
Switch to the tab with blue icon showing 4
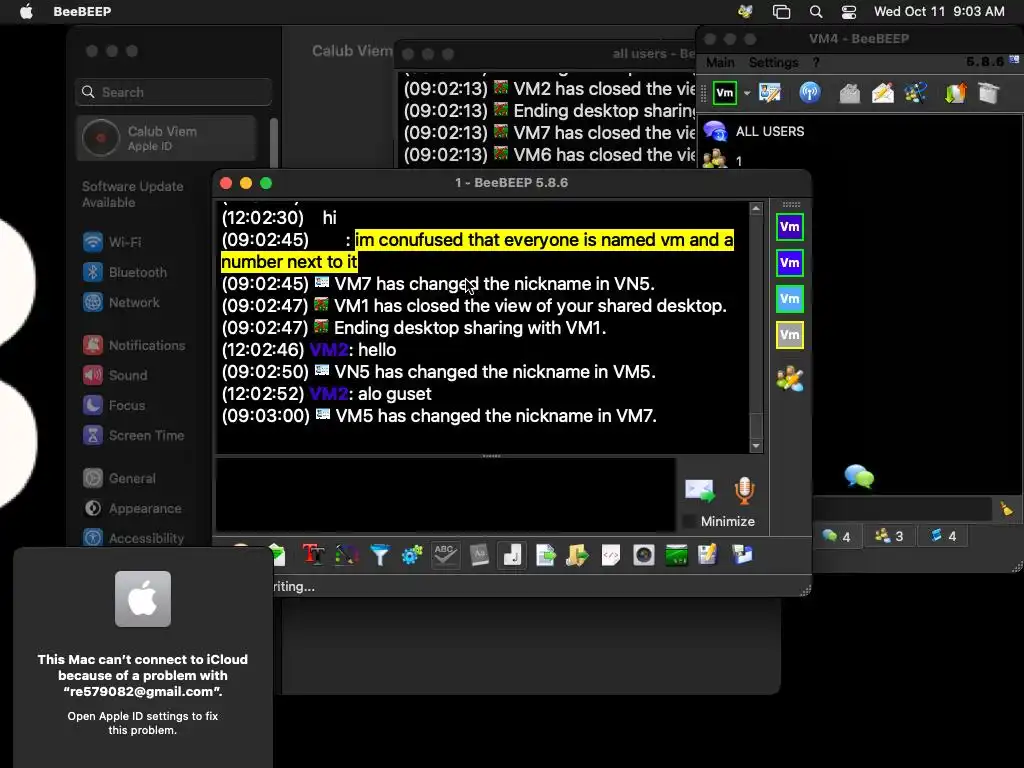(x=942, y=536)
